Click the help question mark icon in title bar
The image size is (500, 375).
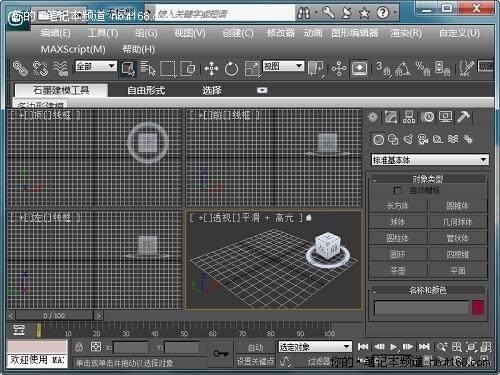point(383,13)
